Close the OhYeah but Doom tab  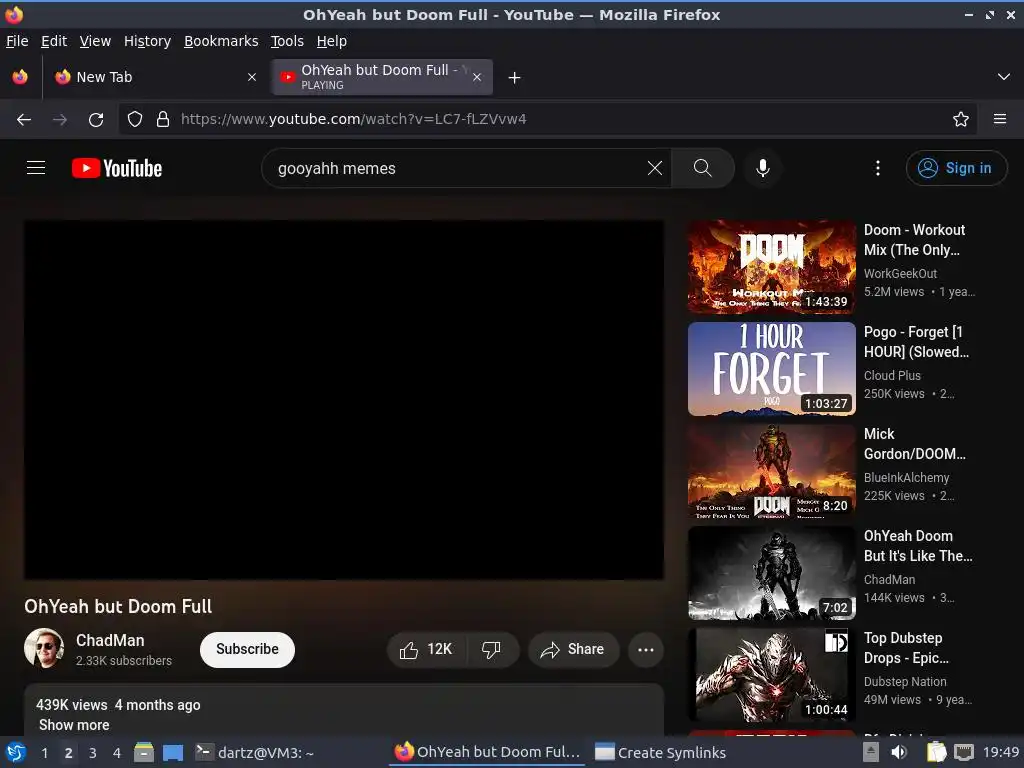click(477, 77)
